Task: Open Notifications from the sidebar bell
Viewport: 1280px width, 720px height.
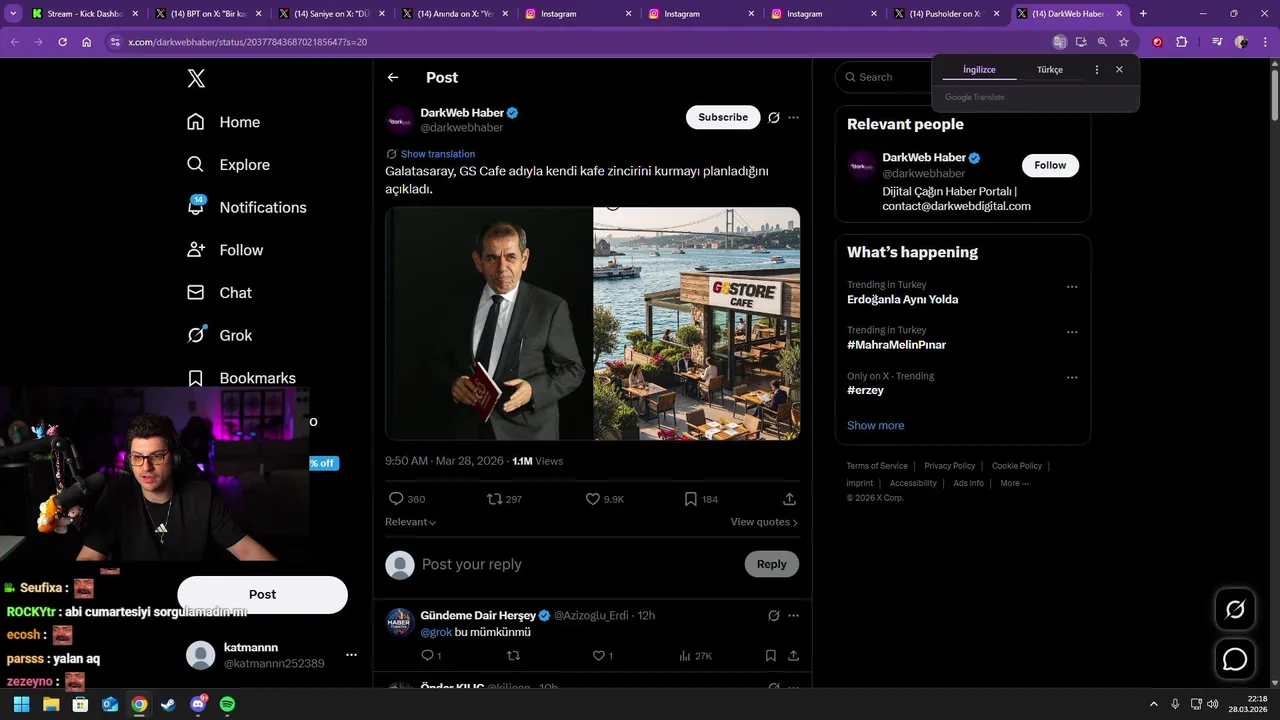Action: (x=196, y=207)
